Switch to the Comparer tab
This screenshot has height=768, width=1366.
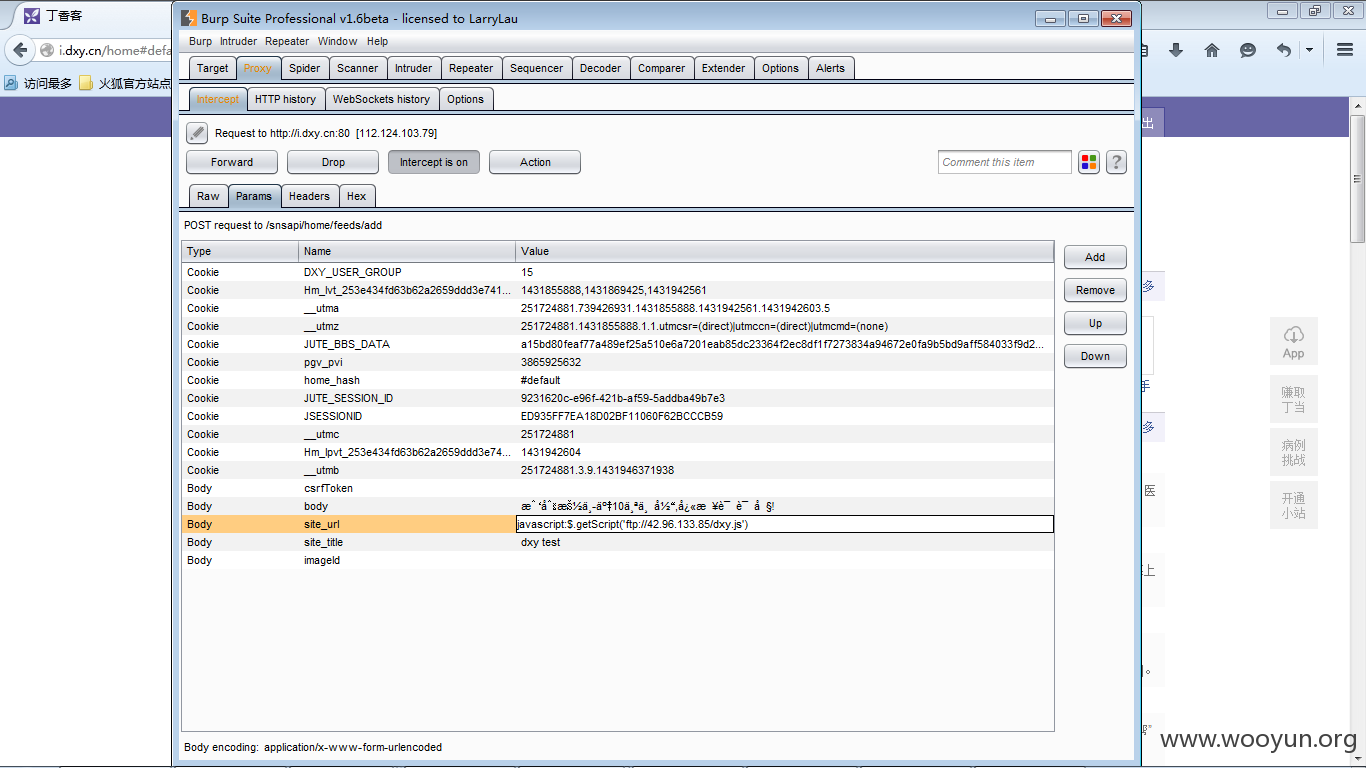[661, 68]
